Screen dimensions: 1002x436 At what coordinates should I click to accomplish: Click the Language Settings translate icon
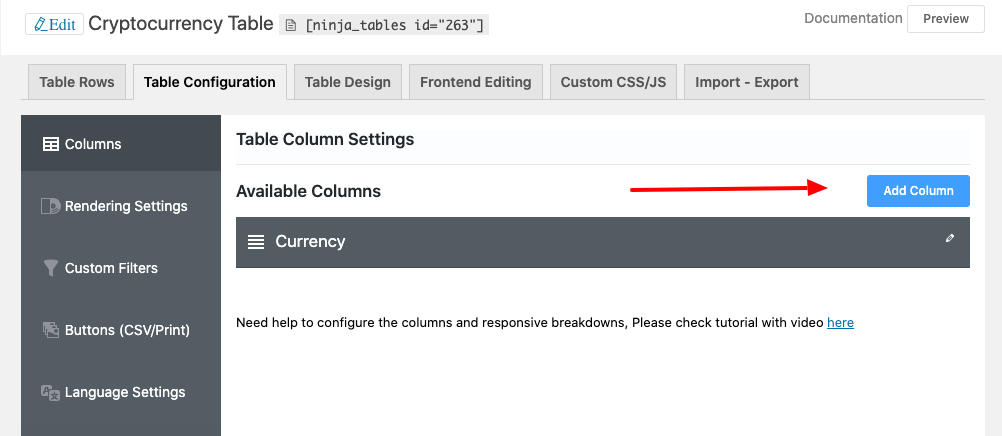(x=50, y=392)
